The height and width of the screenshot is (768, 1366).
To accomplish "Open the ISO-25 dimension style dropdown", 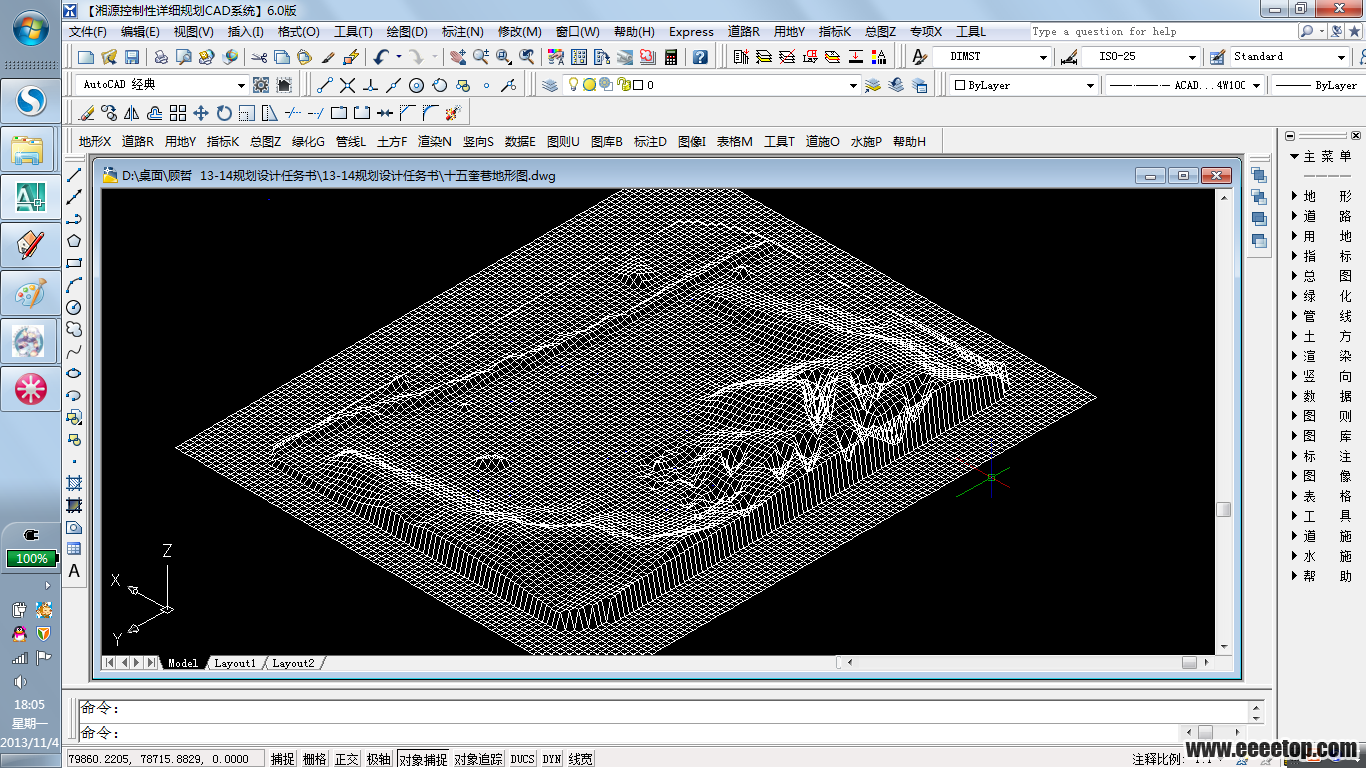I will click(x=1192, y=57).
